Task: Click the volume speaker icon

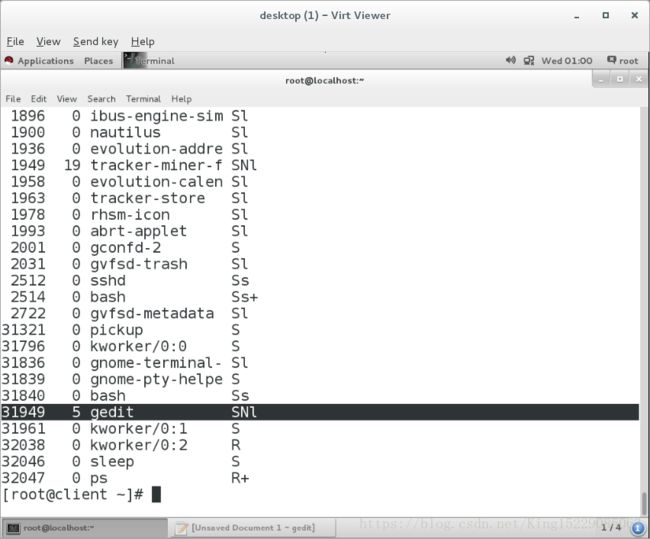Action: tap(511, 61)
